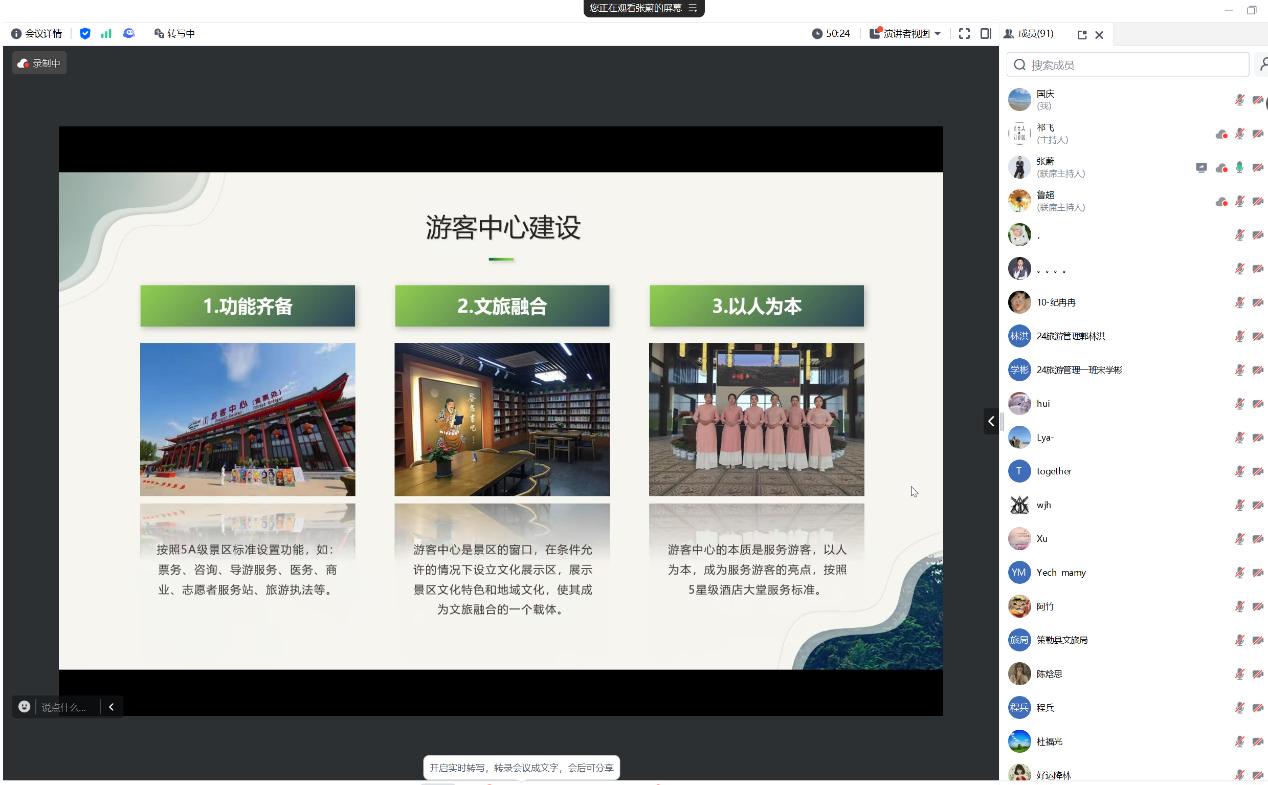Click the 录制中 cloud recording indicator
Image resolution: width=1268 pixels, height=785 pixels.
39,63
